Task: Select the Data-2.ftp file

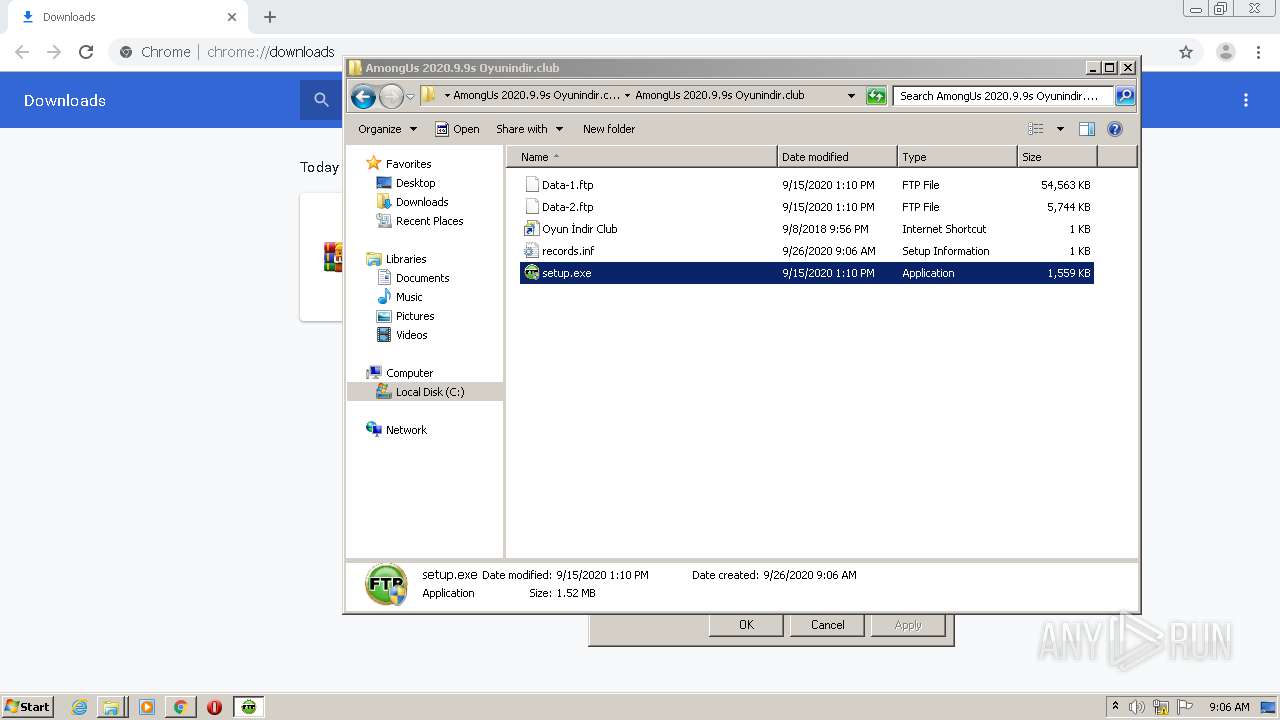Action: coord(807,207)
